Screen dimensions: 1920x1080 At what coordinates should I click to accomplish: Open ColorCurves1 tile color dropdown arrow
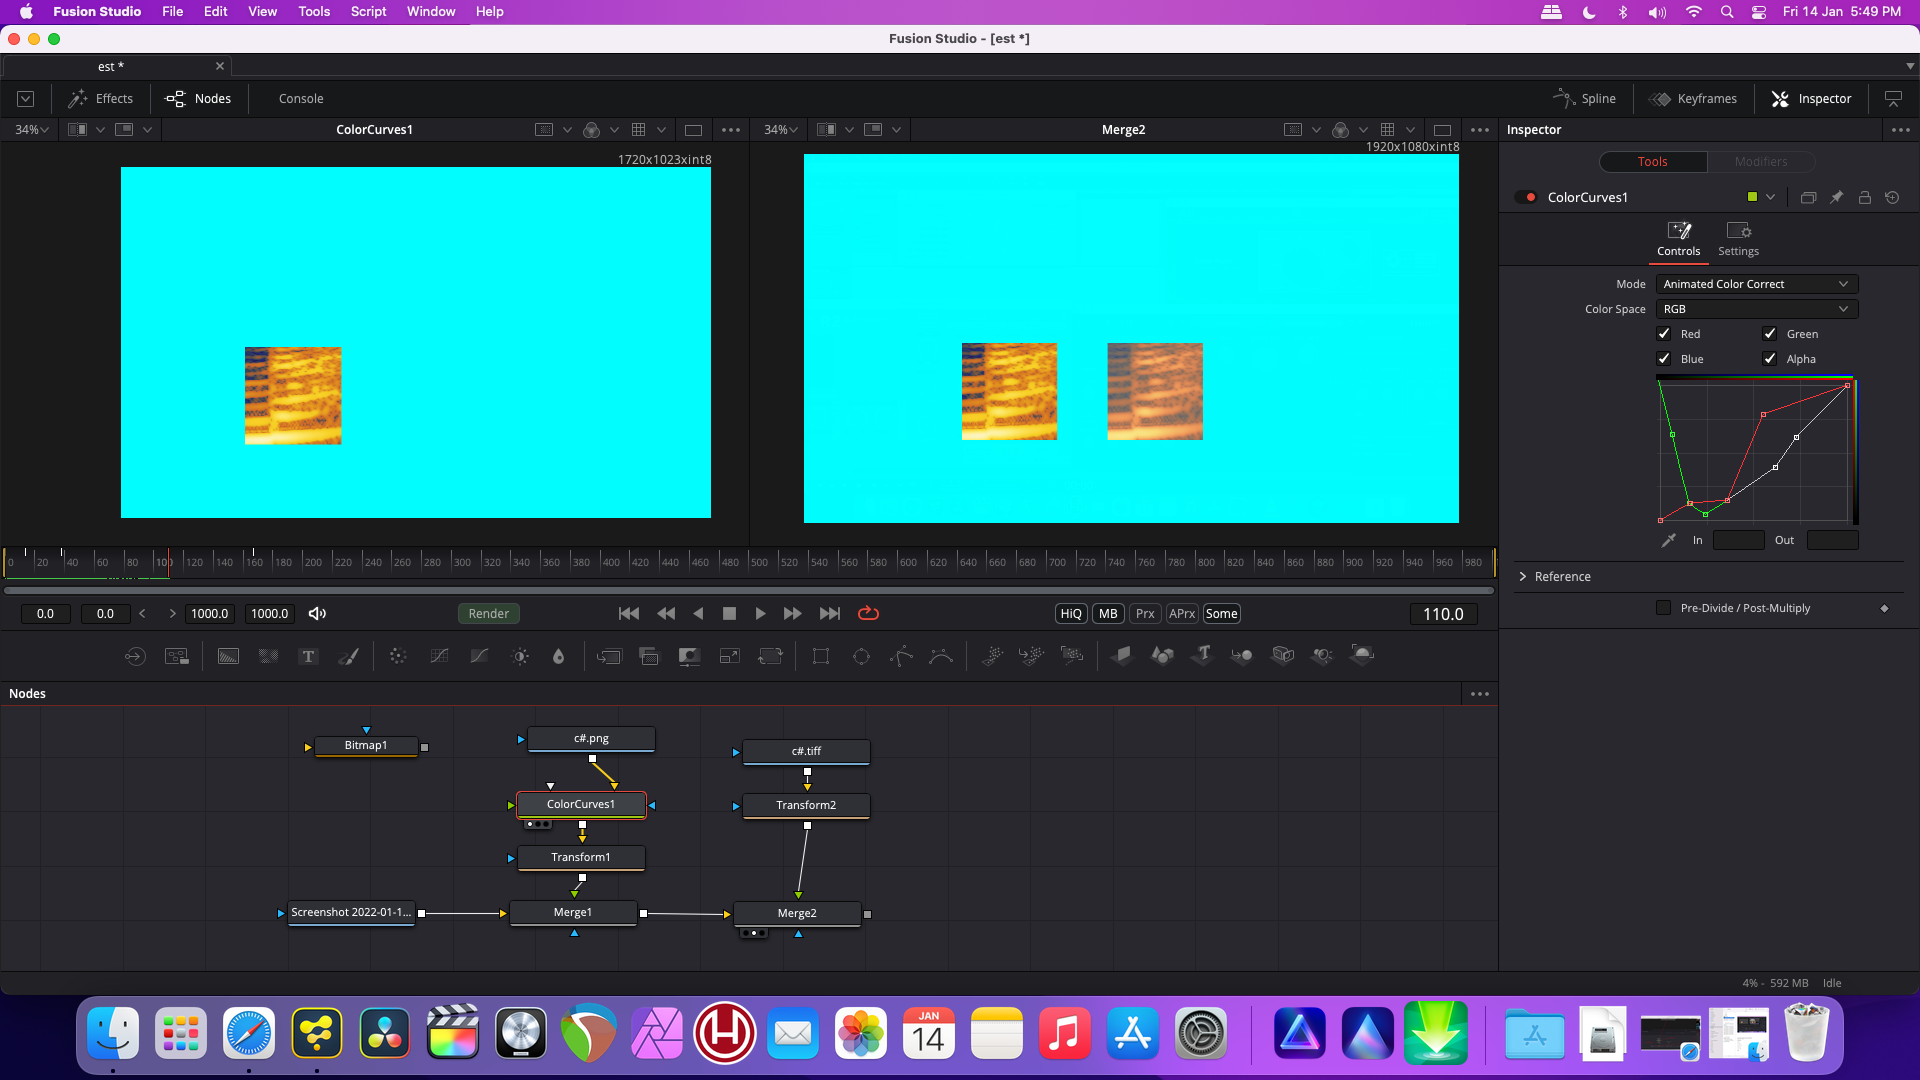click(x=1770, y=197)
